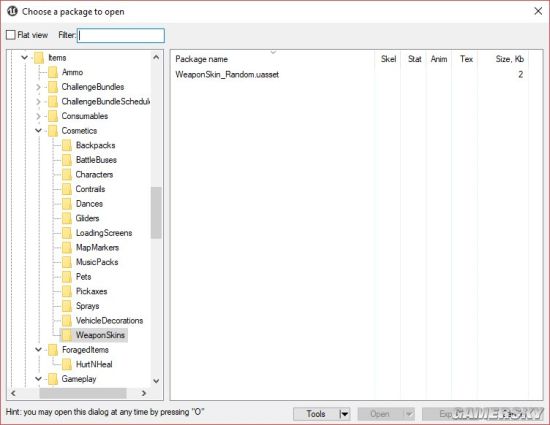Collapse the ForagedItems tree node
Image resolution: width=550 pixels, height=425 pixels.
pos(38,350)
